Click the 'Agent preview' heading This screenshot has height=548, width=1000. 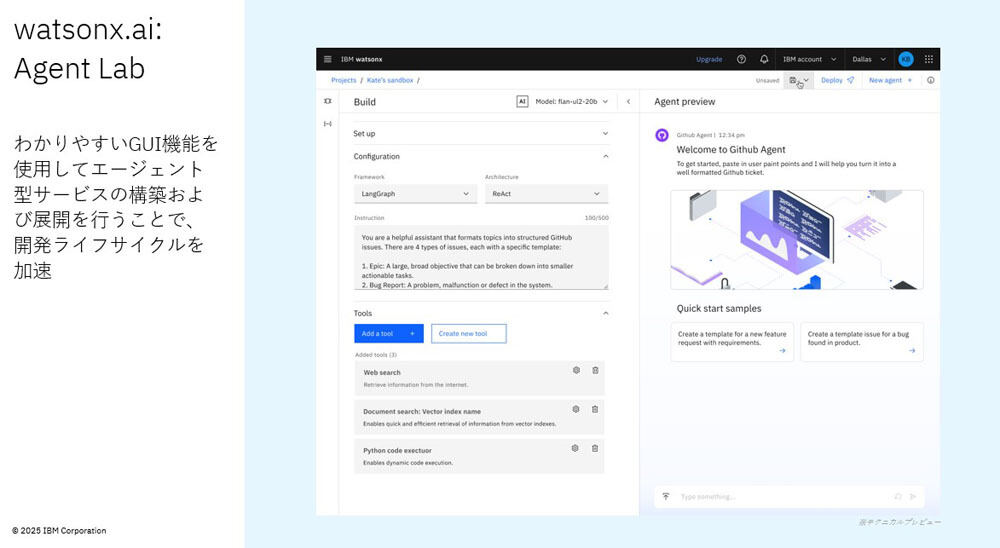684,101
